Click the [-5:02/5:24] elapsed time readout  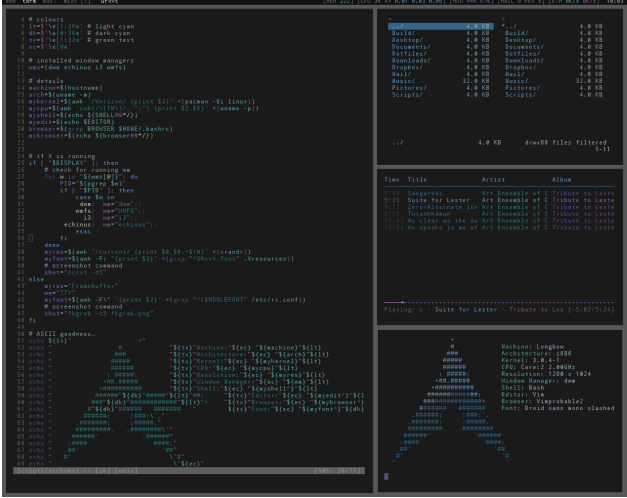pyautogui.click(x=591, y=310)
